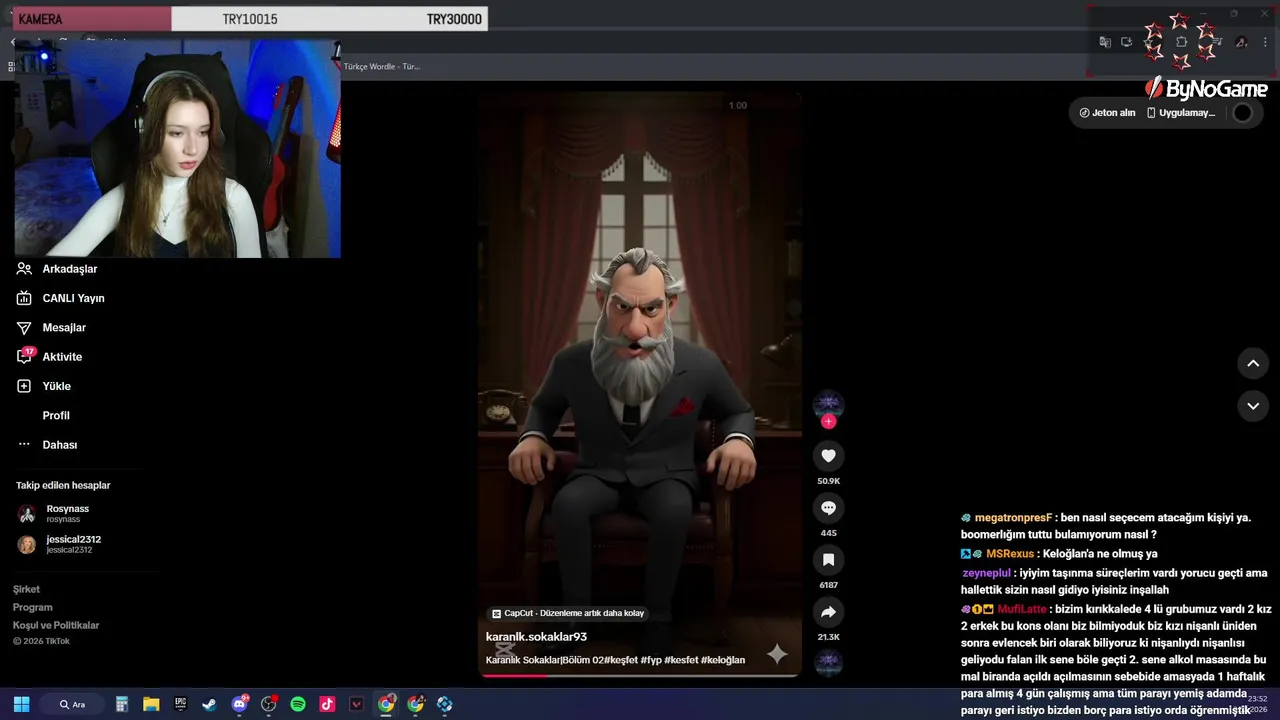The image size is (1280, 720).
Task: Open Steam from the taskbar
Action: 209,704
